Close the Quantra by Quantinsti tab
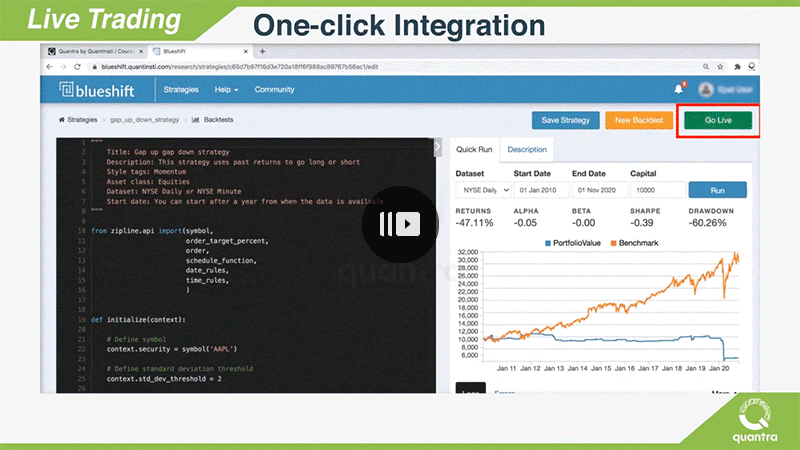The width and height of the screenshot is (800, 450). [x=141, y=52]
